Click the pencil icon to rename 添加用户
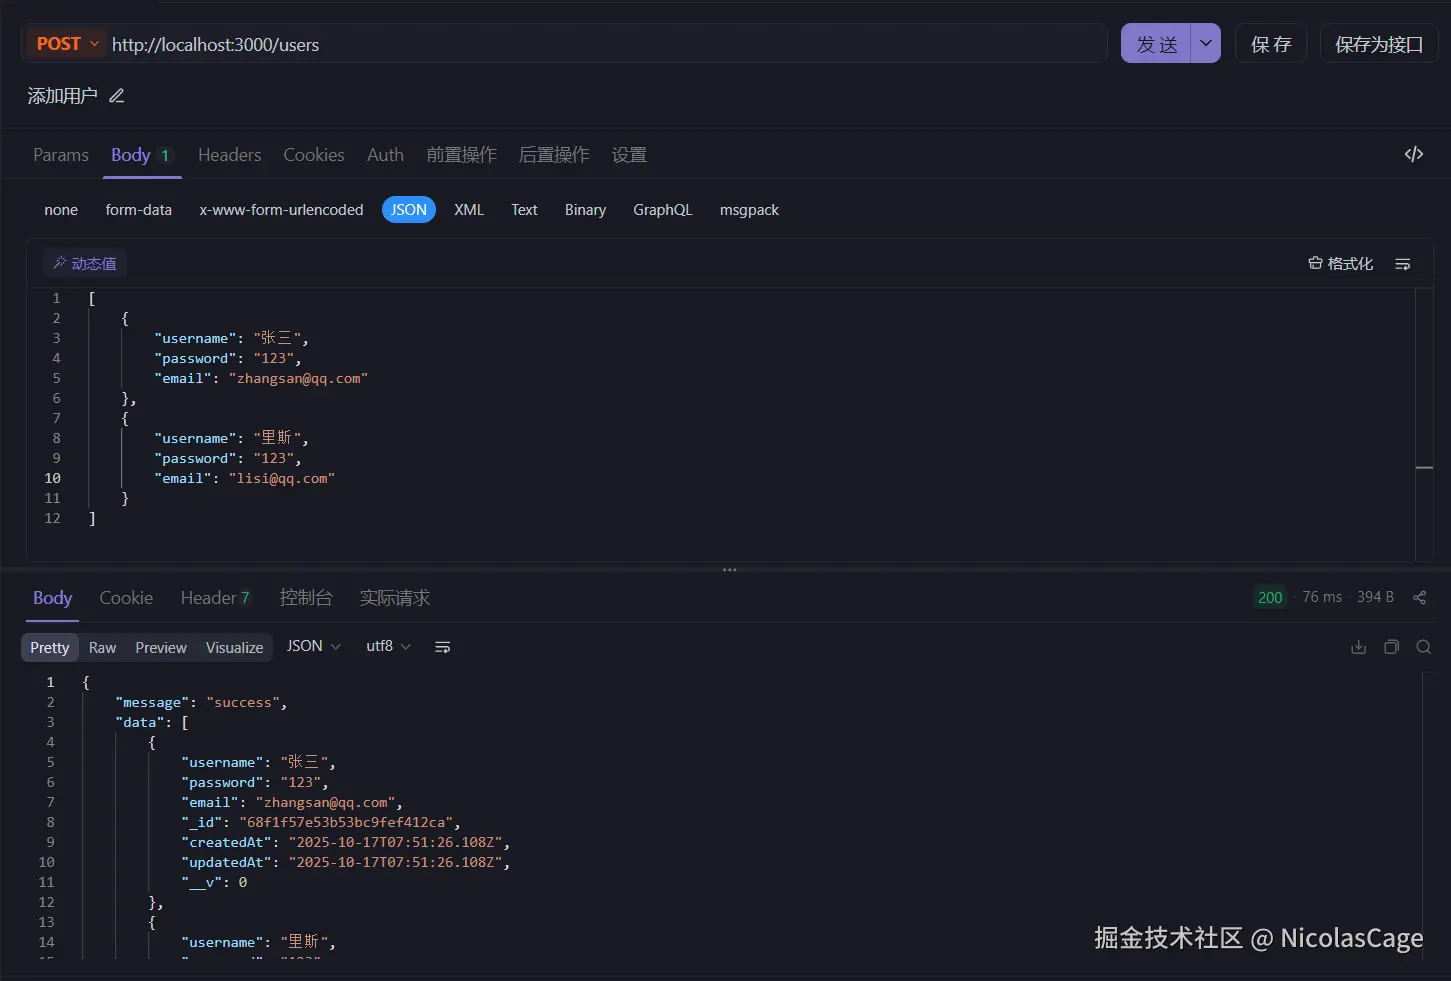This screenshot has height=981, width=1451. [117, 96]
